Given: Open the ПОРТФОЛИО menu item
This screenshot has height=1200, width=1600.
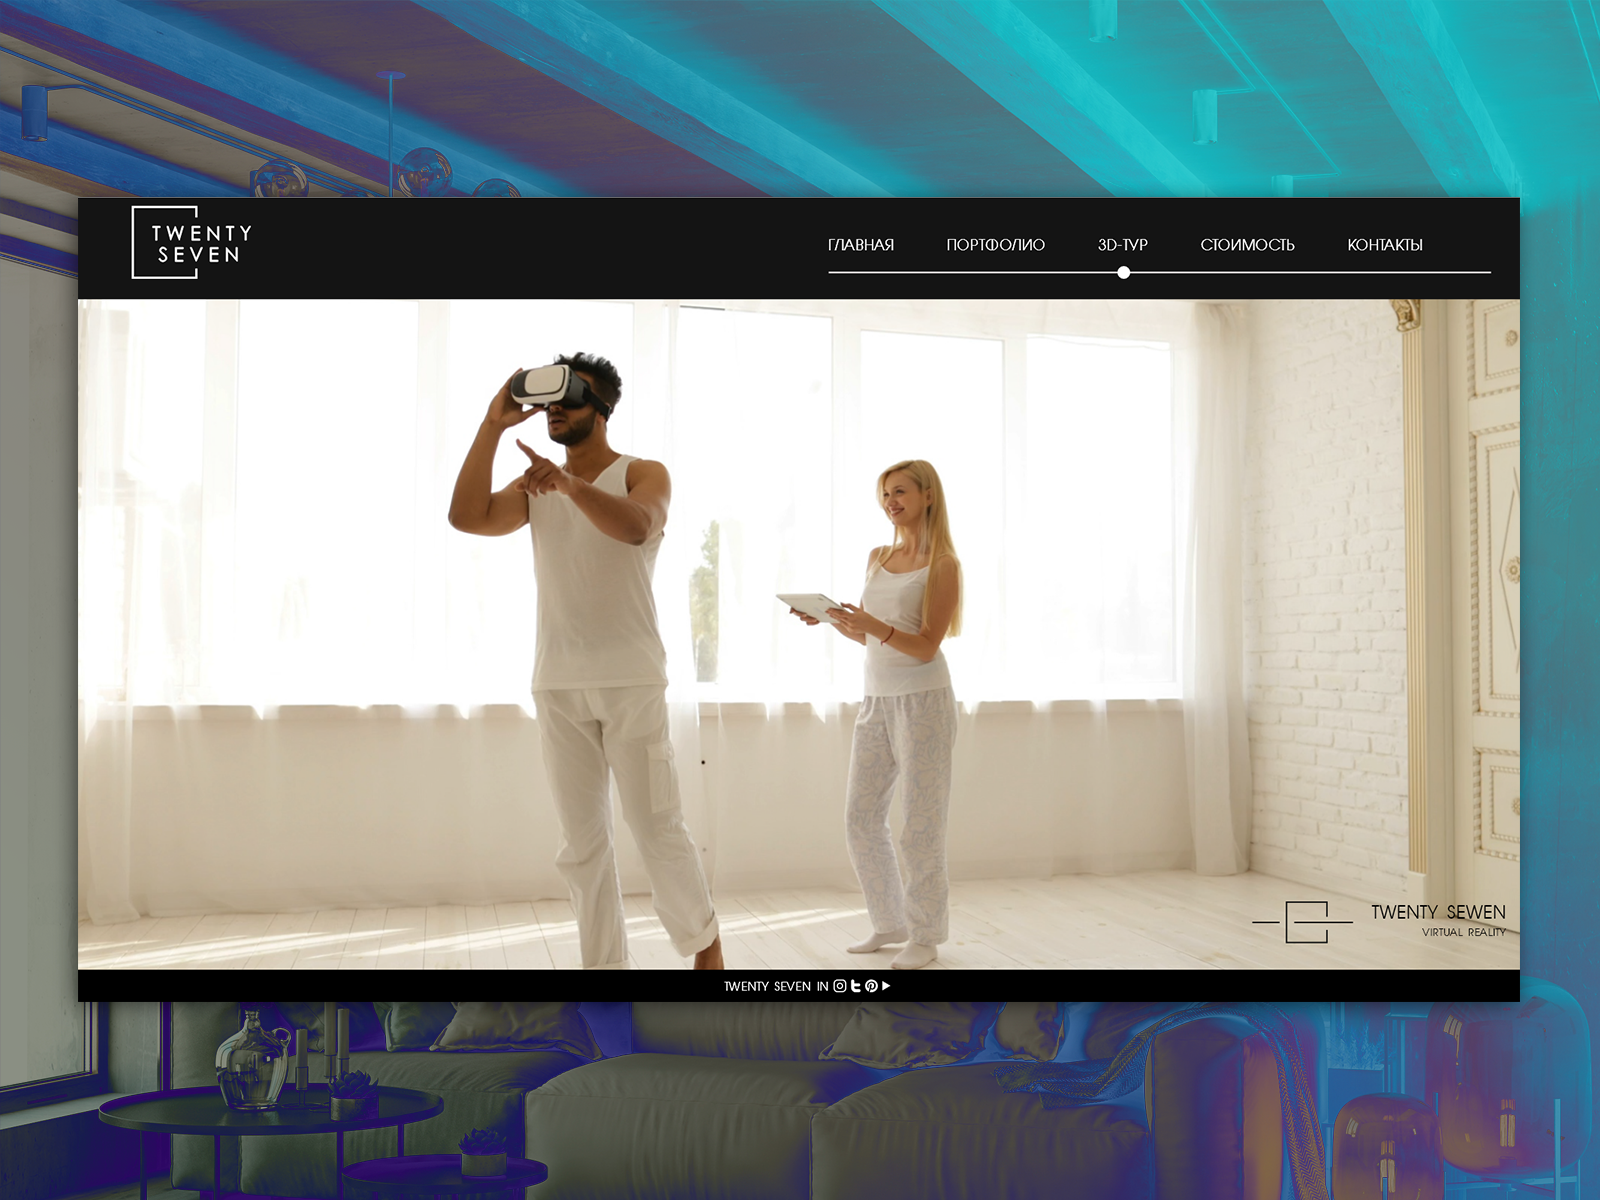Looking at the screenshot, I should coord(996,245).
